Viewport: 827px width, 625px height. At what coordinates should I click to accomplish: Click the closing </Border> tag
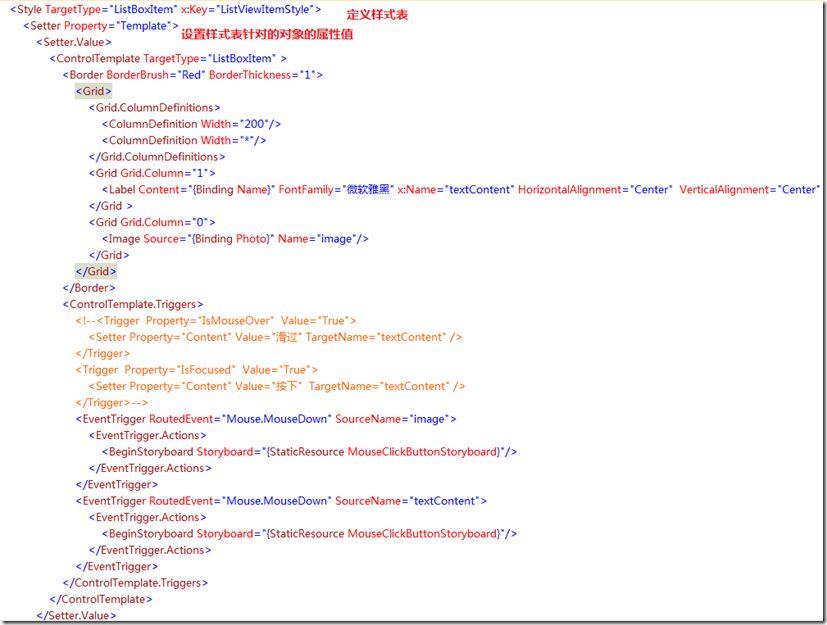[x=89, y=288]
